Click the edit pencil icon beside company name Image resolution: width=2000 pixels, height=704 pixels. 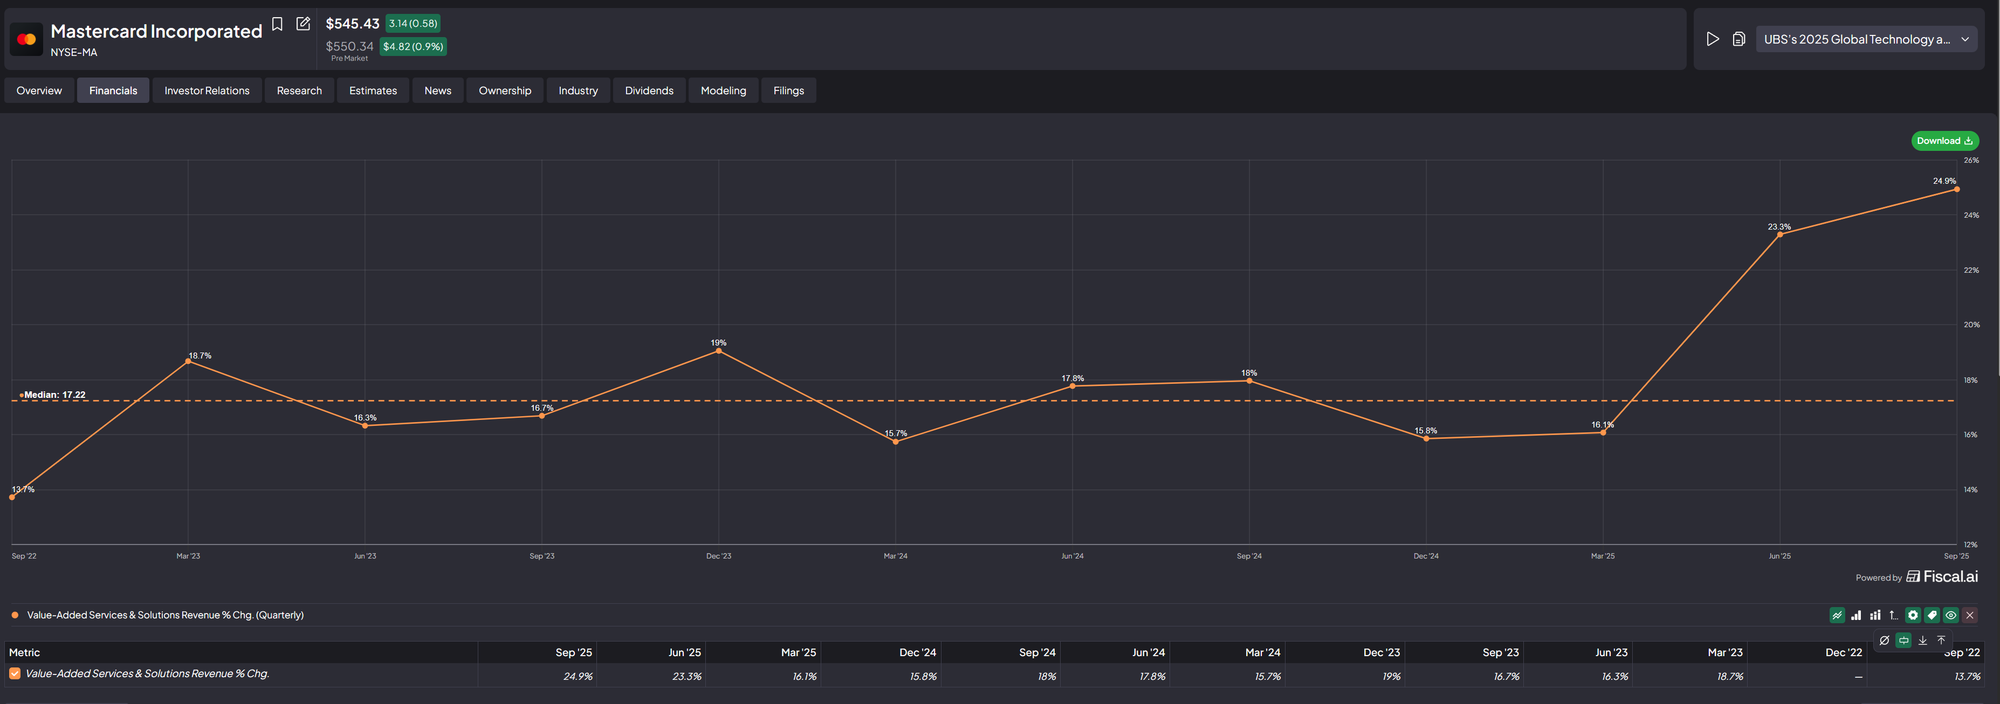[x=303, y=24]
